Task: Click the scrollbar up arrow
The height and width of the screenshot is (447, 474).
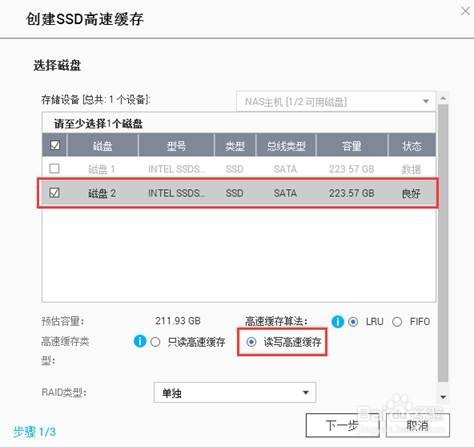Action: 443,98
